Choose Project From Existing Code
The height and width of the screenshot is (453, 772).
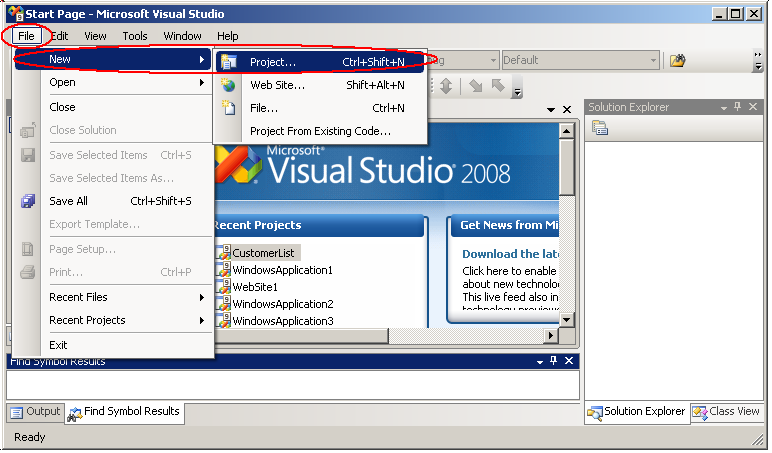pyautogui.click(x=320, y=131)
